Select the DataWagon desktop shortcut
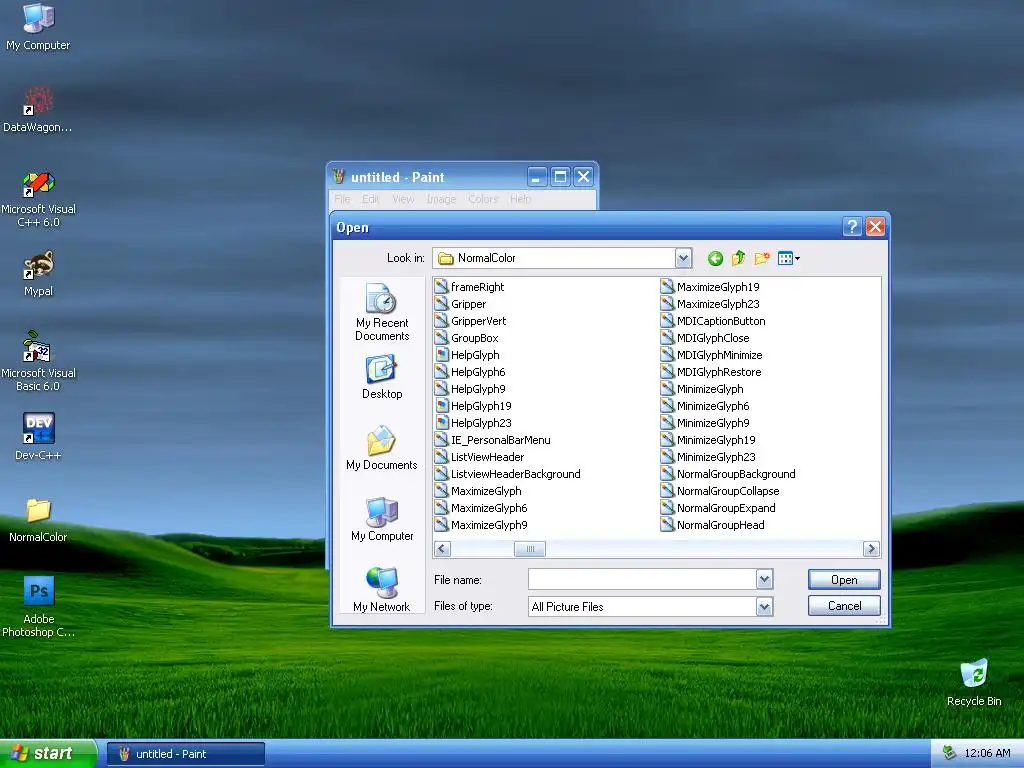 point(38,109)
